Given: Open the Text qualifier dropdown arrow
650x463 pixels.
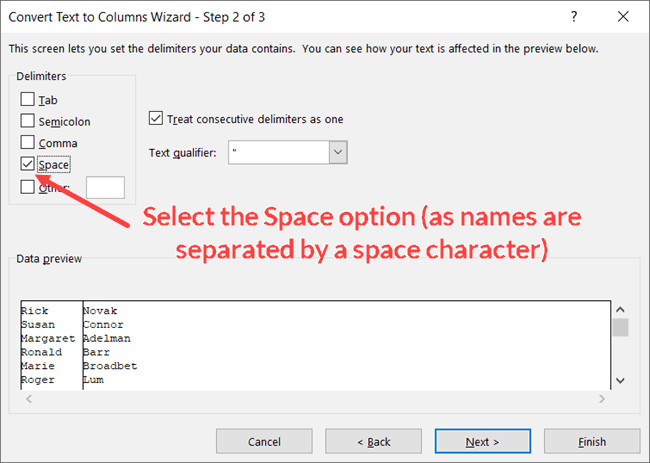Looking at the screenshot, I should coord(338,152).
